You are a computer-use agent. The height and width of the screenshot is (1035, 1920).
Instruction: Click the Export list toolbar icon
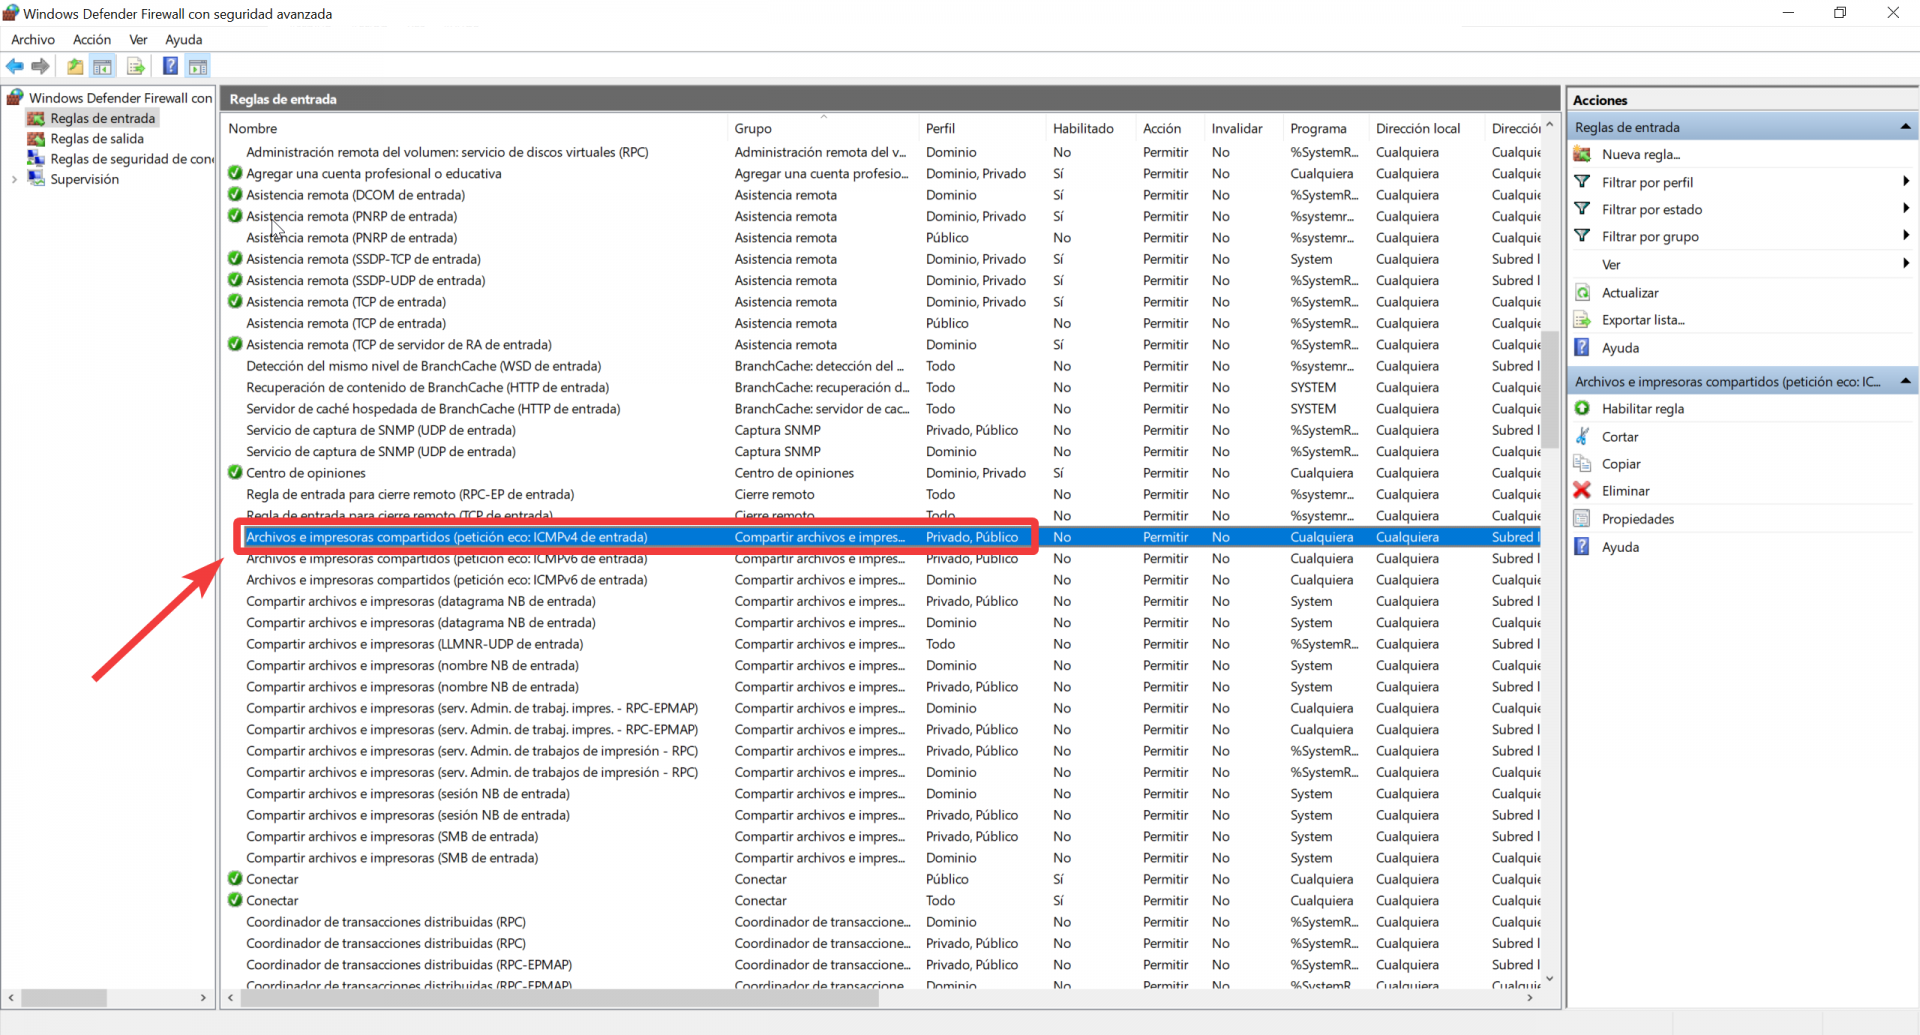[x=136, y=66]
